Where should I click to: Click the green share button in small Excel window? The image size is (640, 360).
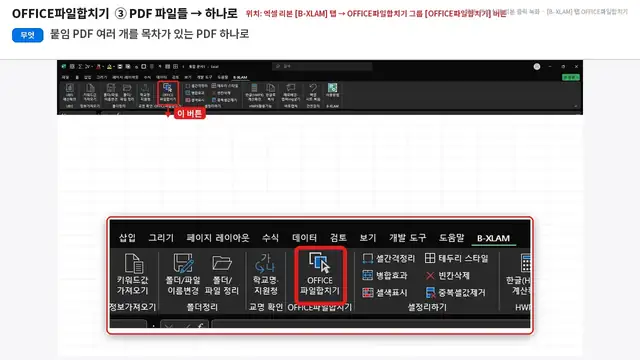tap(571, 77)
